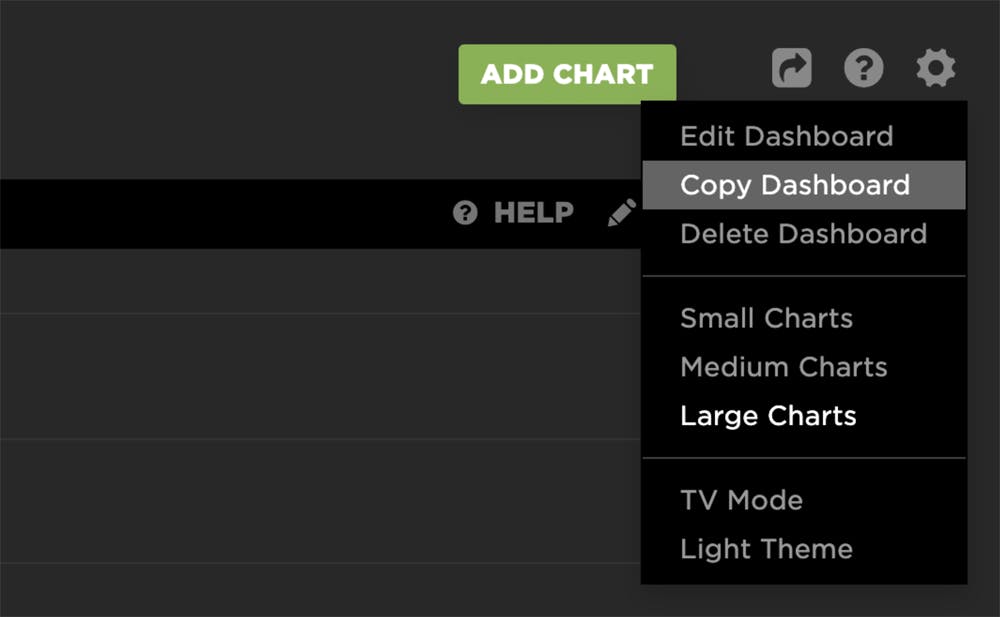Close the settings gear menu
The image size is (1000, 617).
(936, 69)
